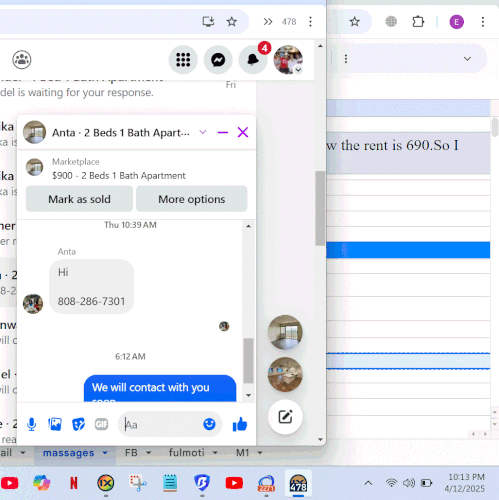Start a new message with compose icon
The width and height of the screenshot is (499, 500).
coord(285,417)
